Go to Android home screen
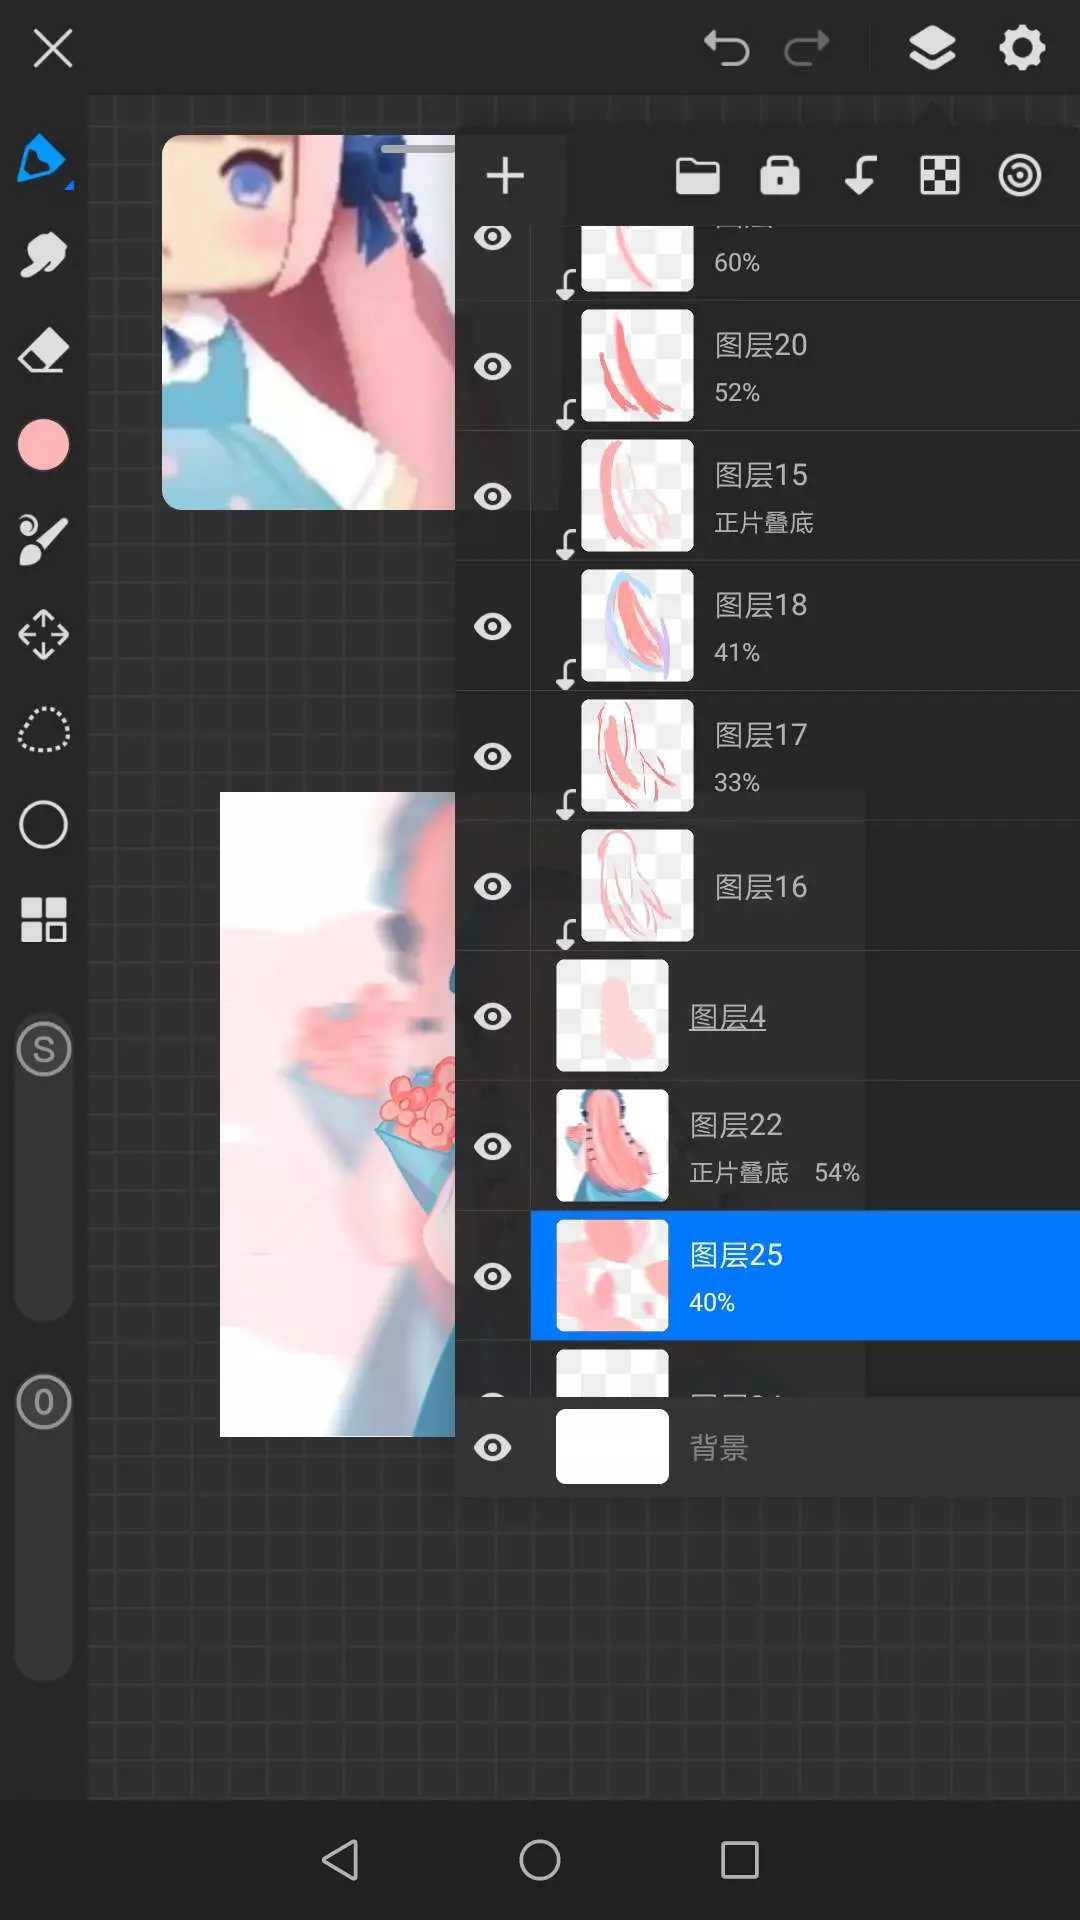 [540, 1860]
